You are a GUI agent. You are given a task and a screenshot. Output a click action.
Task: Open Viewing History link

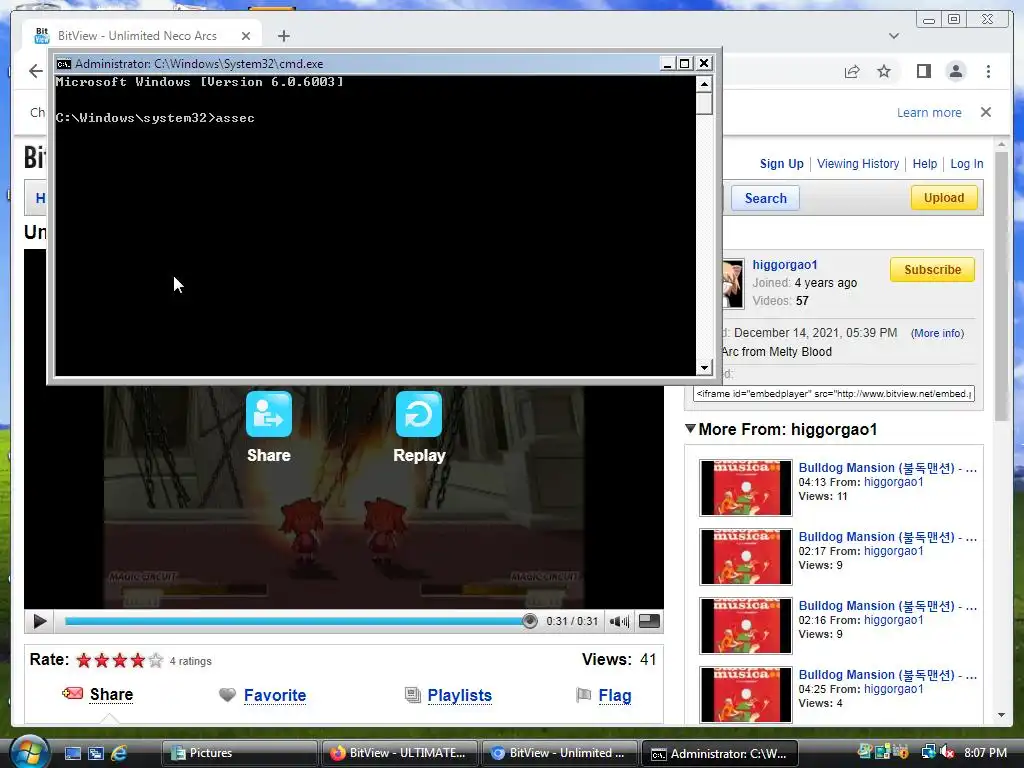(x=857, y=164)
